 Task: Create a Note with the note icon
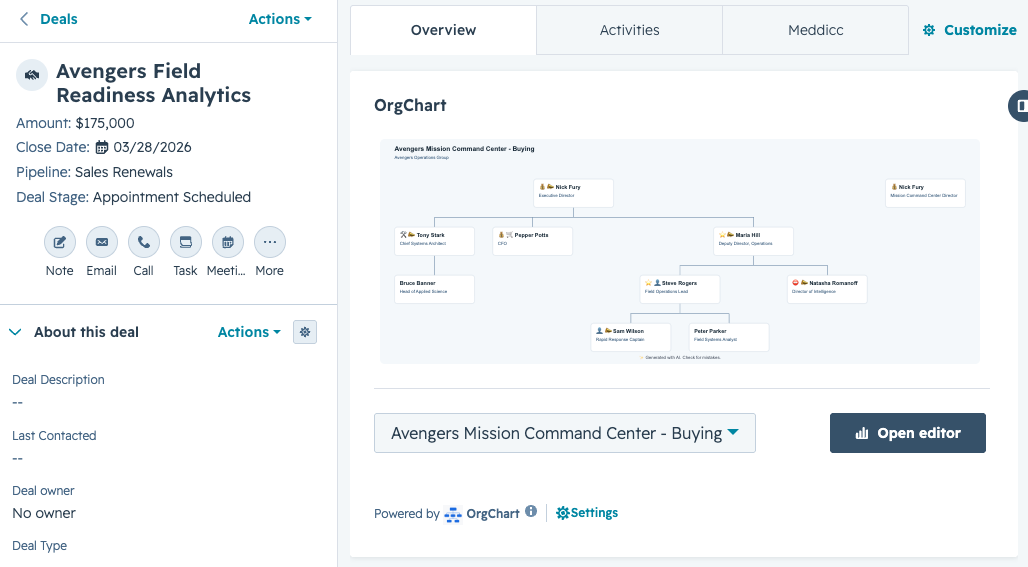click(x=60, y=243)
